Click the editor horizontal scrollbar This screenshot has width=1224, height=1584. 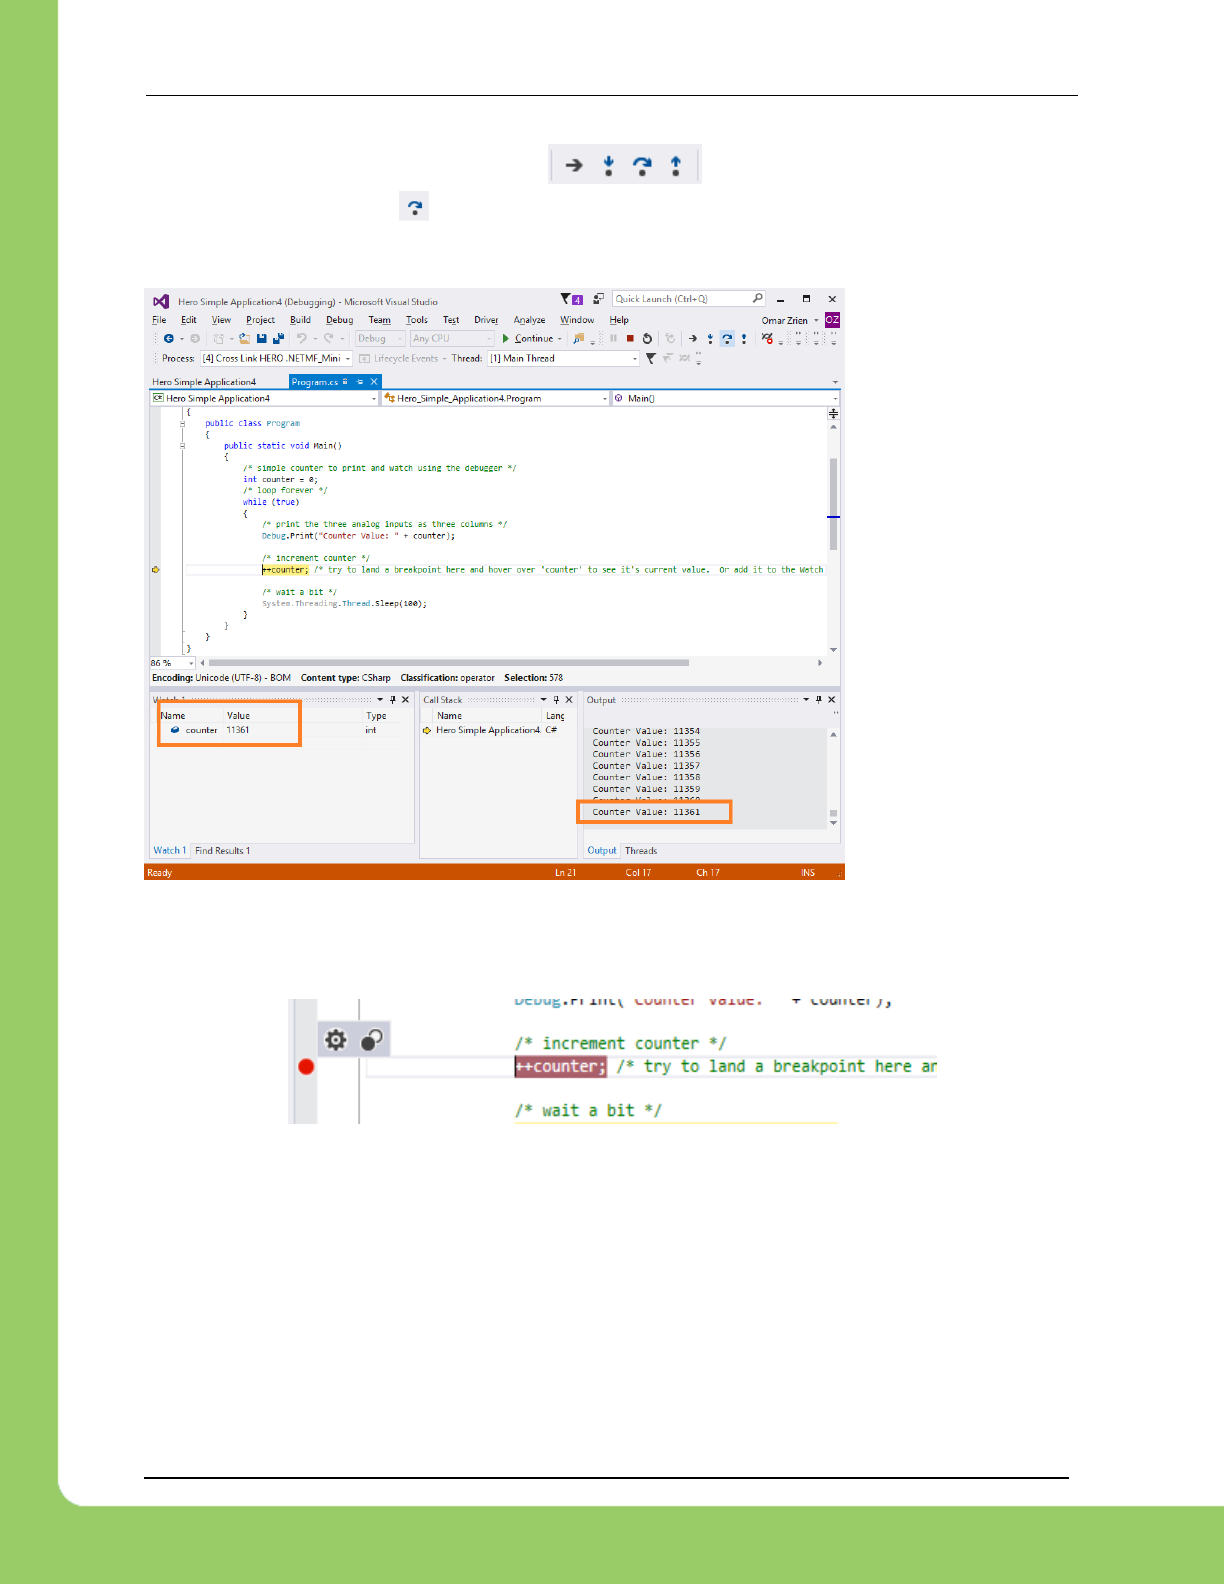coord(449,663)
